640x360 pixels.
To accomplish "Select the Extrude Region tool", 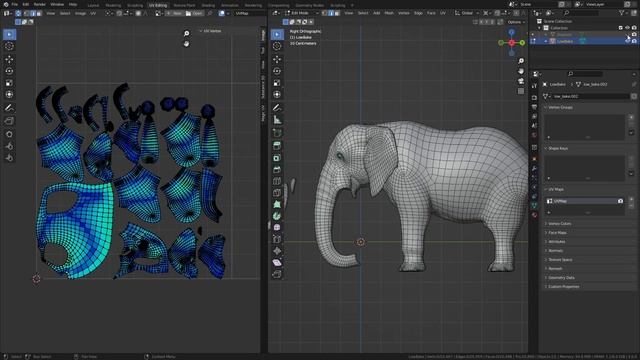I will click(277, 146).
